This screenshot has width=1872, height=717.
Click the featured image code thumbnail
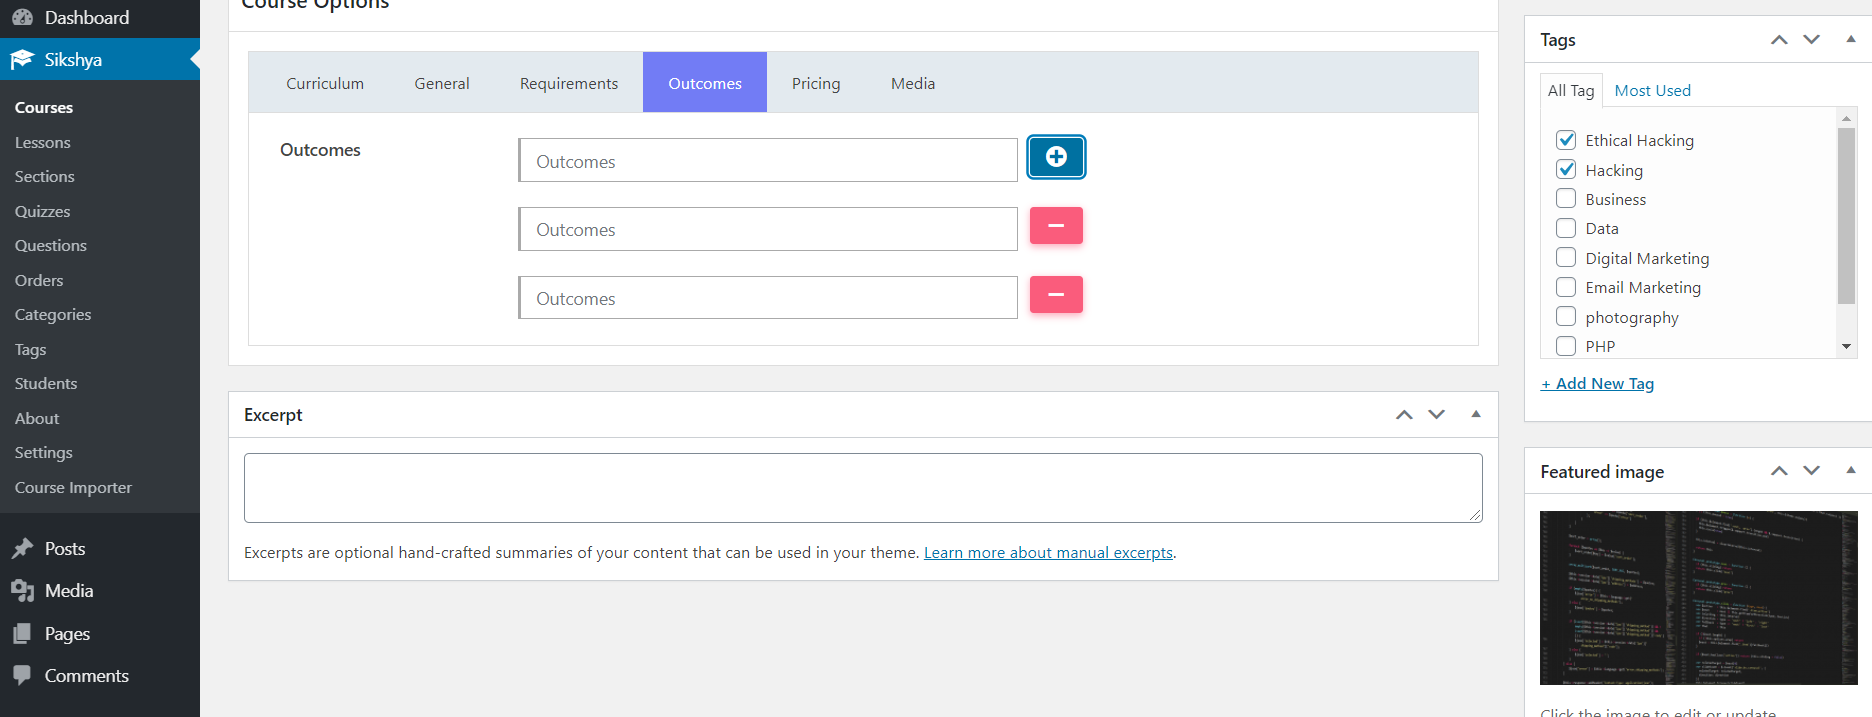coord(1698,598)
